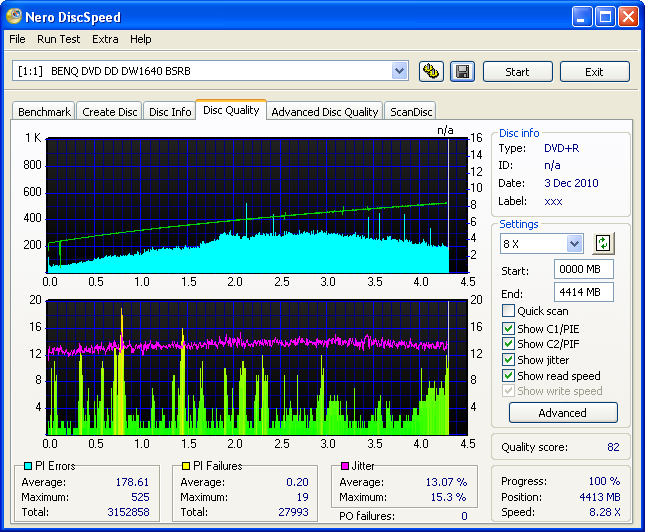
Task: Click the Start button
Action: click(x=517, y=72)
